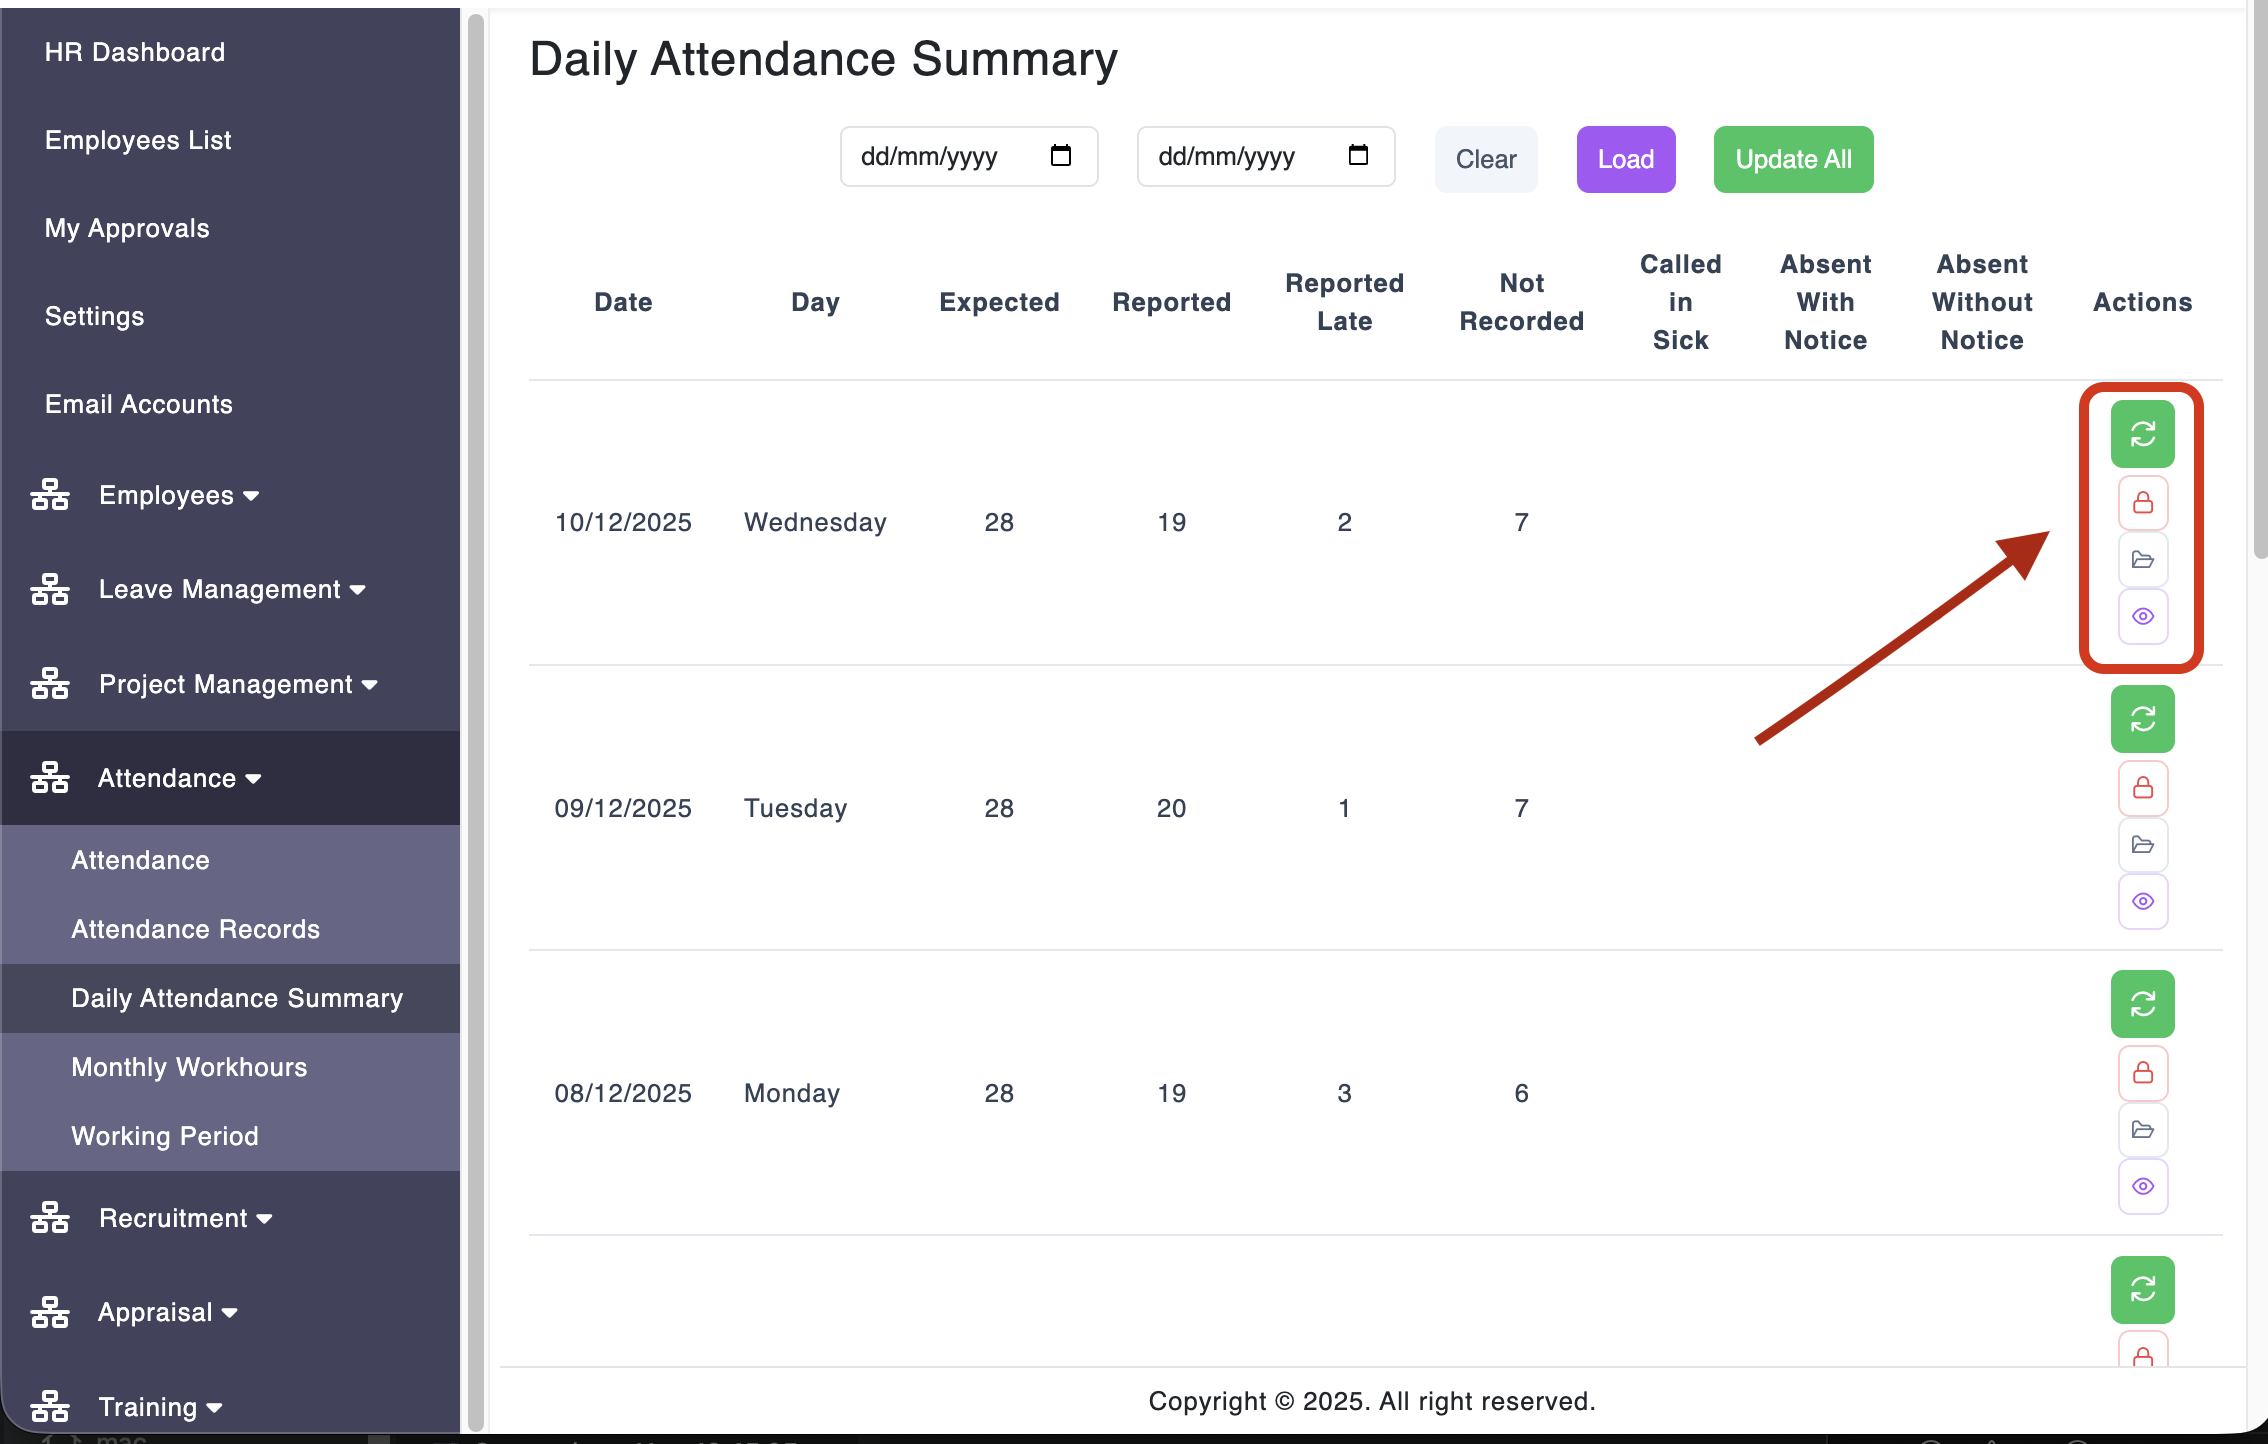The image size is (2268, 1444).
Task: Click the sidebar vertical scrollbar
Action: tap(475, 720)
